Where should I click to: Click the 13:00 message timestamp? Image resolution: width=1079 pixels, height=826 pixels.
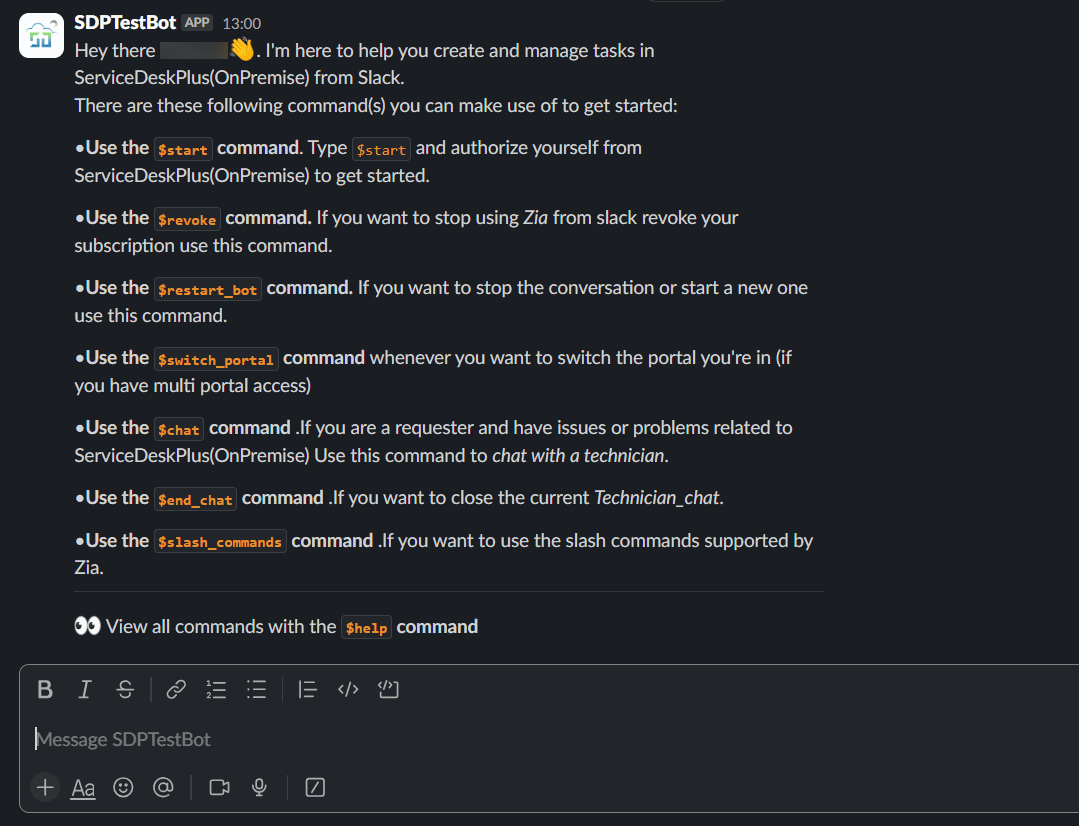pyautogui.click(x=242, y=23)
